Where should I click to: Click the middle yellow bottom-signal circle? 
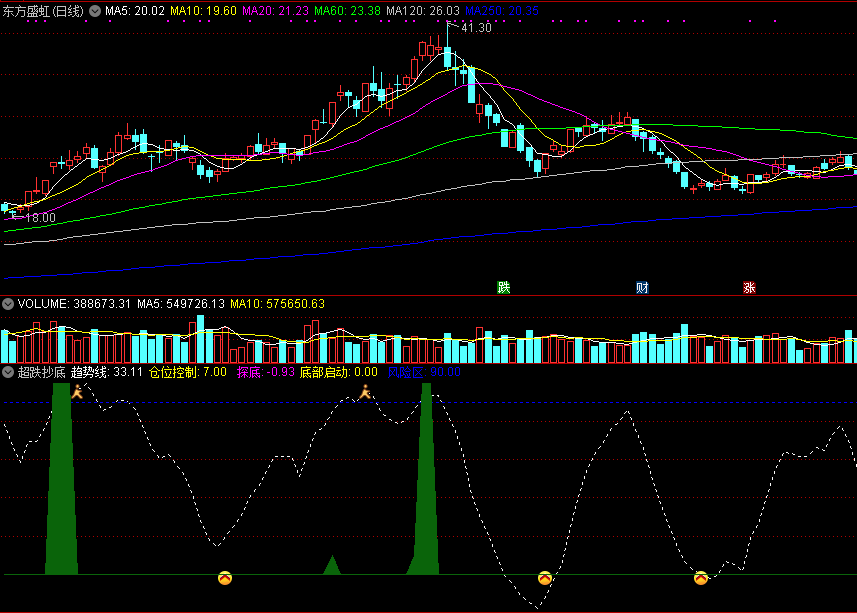544,578
